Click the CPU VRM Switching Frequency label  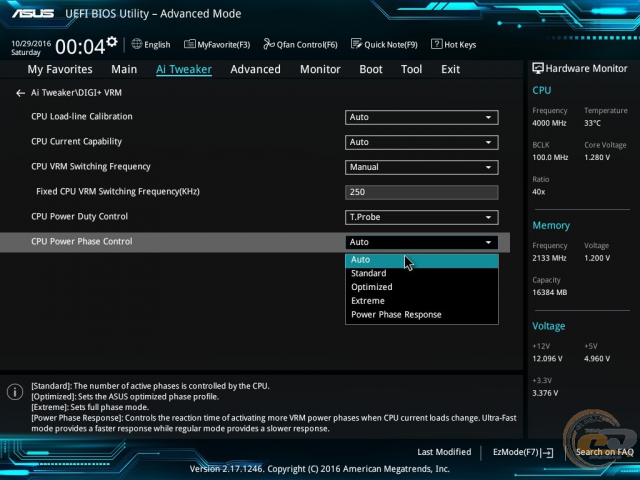[91, 167]
